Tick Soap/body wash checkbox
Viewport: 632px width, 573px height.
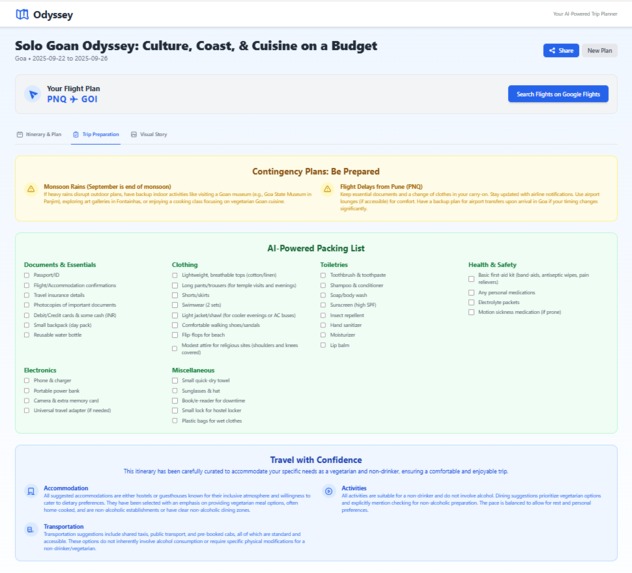pos(323,295)
